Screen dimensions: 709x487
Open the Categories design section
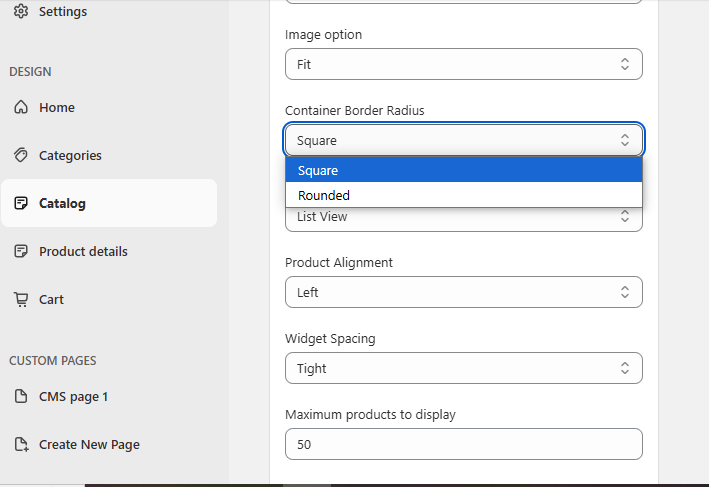tap(70, 155)
